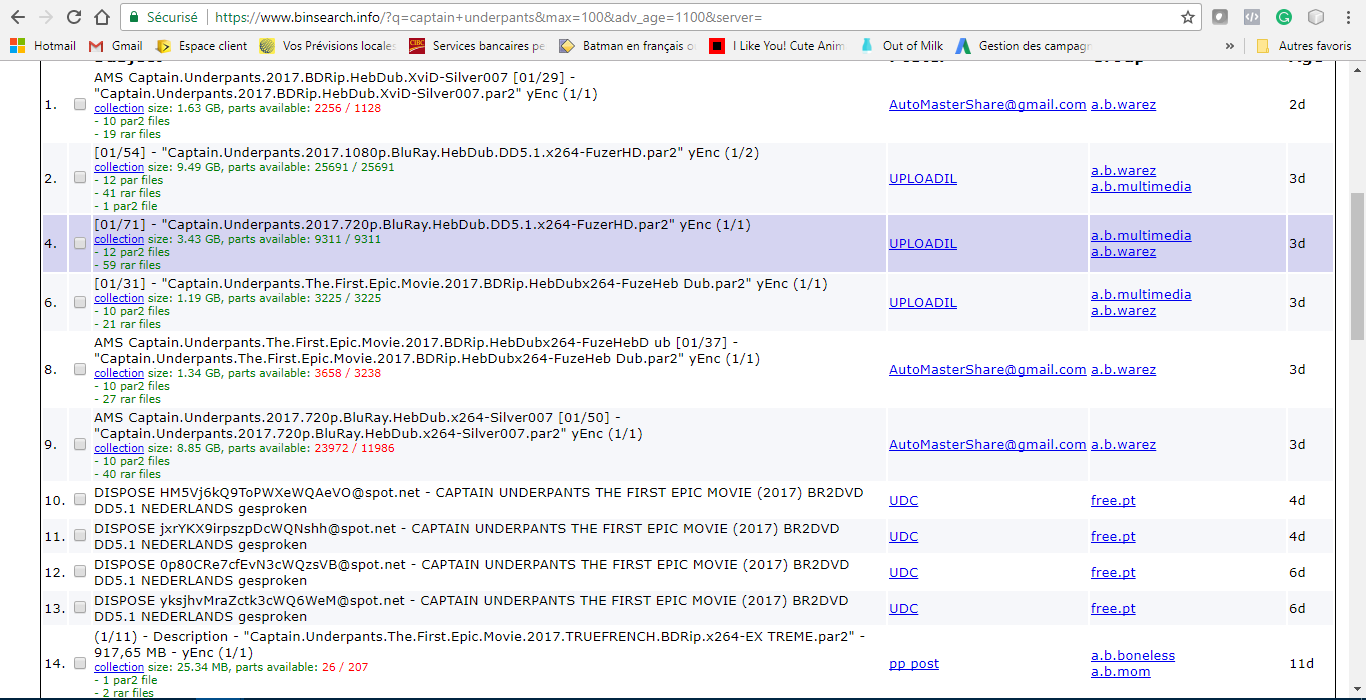Open group a.b.boneless in result 14

click(x=1133, y=655)
